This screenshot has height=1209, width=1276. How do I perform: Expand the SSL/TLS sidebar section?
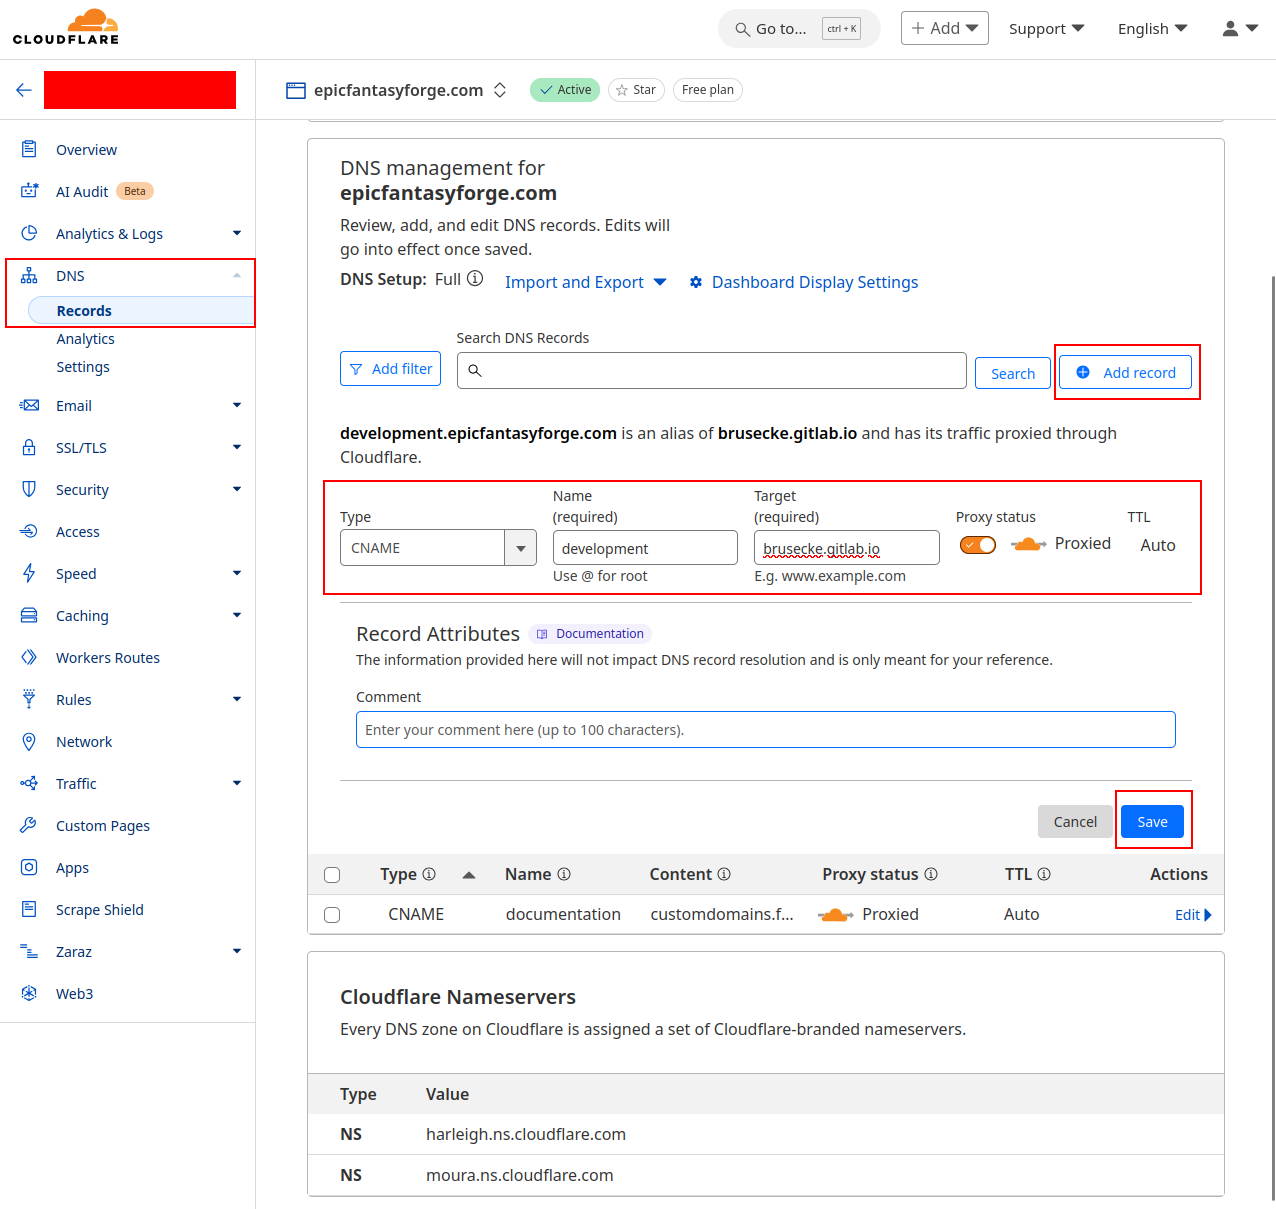point(237,447)
